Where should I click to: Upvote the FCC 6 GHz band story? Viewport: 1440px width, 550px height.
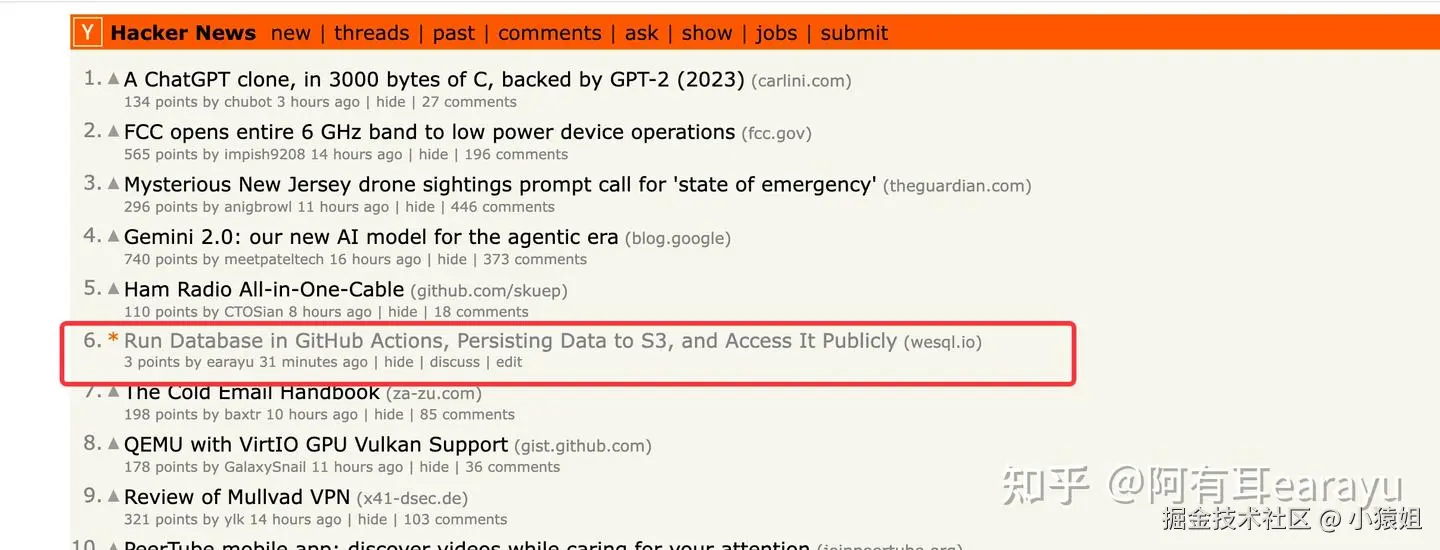(x=114, y=131)
